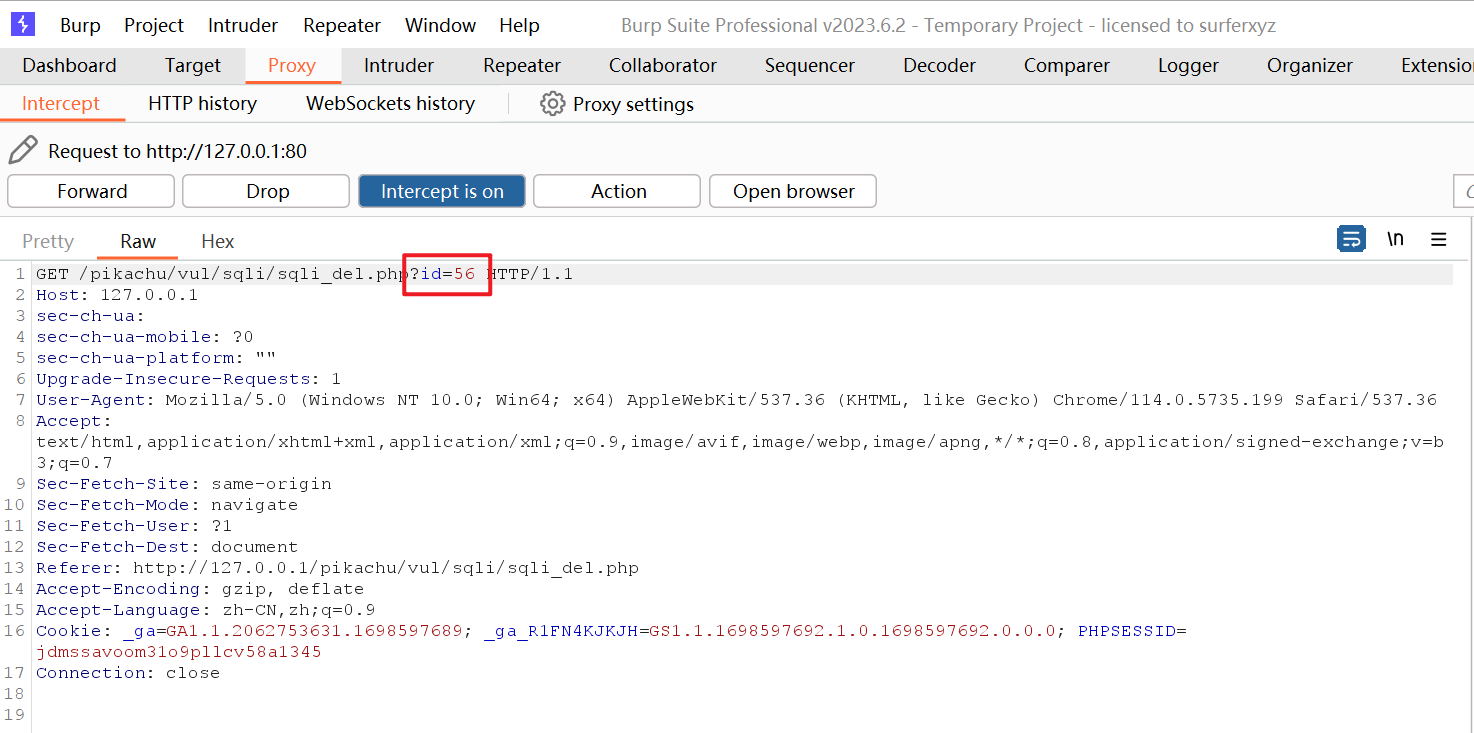Click the id=56 parameter in request line
The image size is (1474, 733).
pyautogui.click(x=447, y=274)
